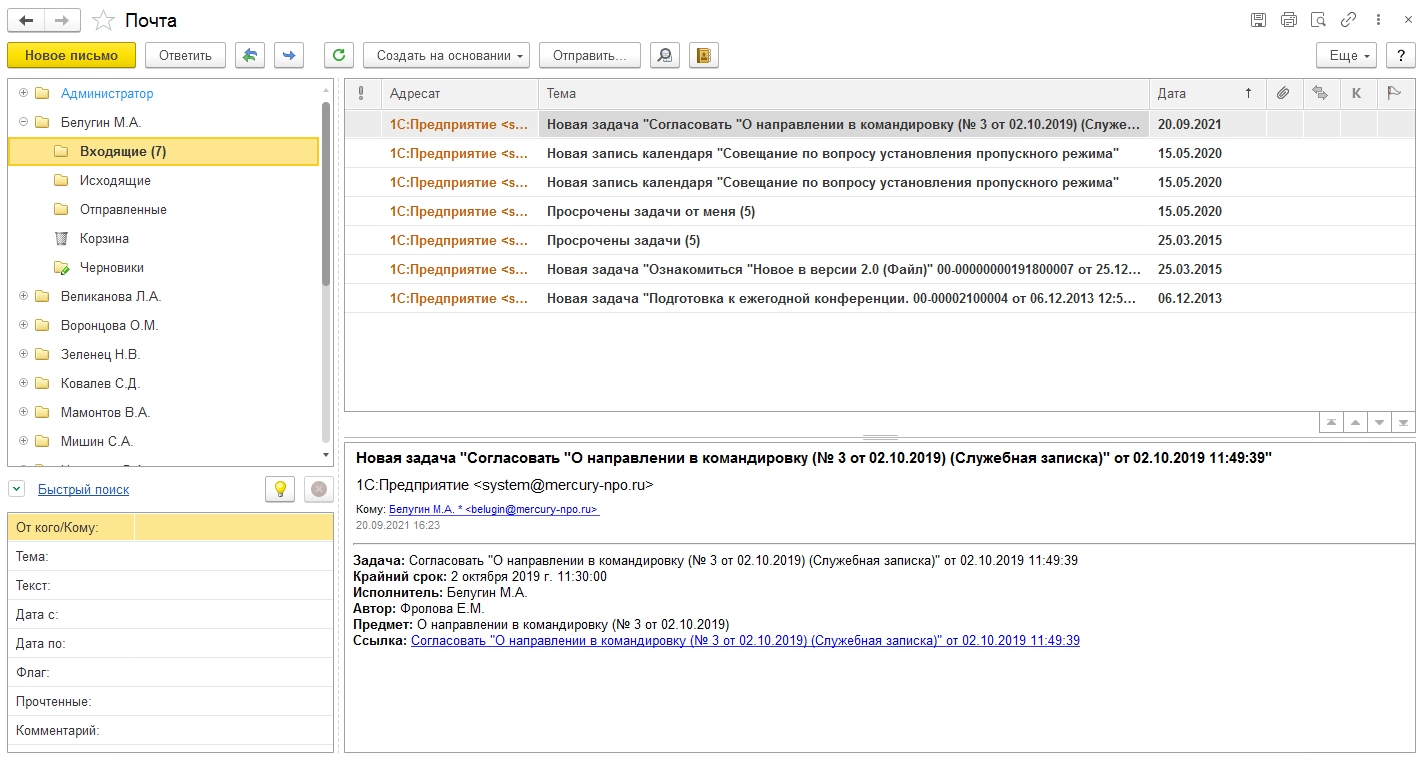Collapse the quick search panel chevron
Image resolution: width=1428 pixels, height=763 pixels.
[x=17, y=489]
